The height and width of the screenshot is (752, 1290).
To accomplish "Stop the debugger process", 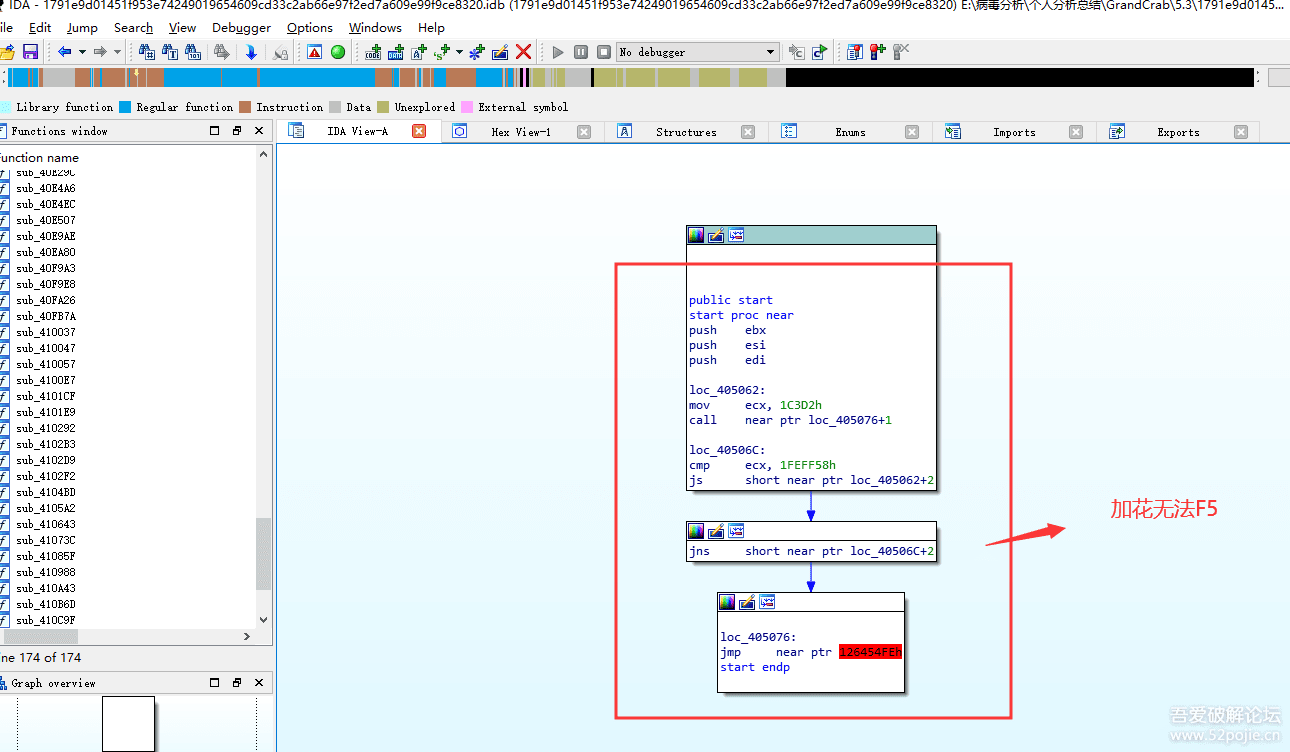I will click(x=604, y=51).
